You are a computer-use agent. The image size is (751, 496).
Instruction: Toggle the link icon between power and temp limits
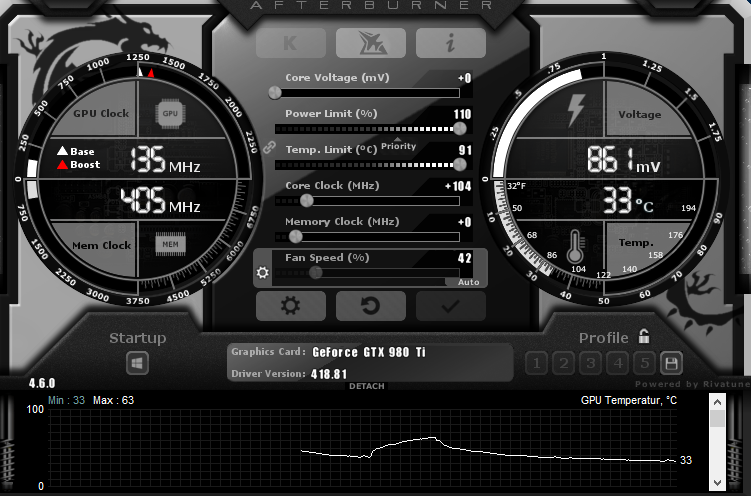click(269, 147)
